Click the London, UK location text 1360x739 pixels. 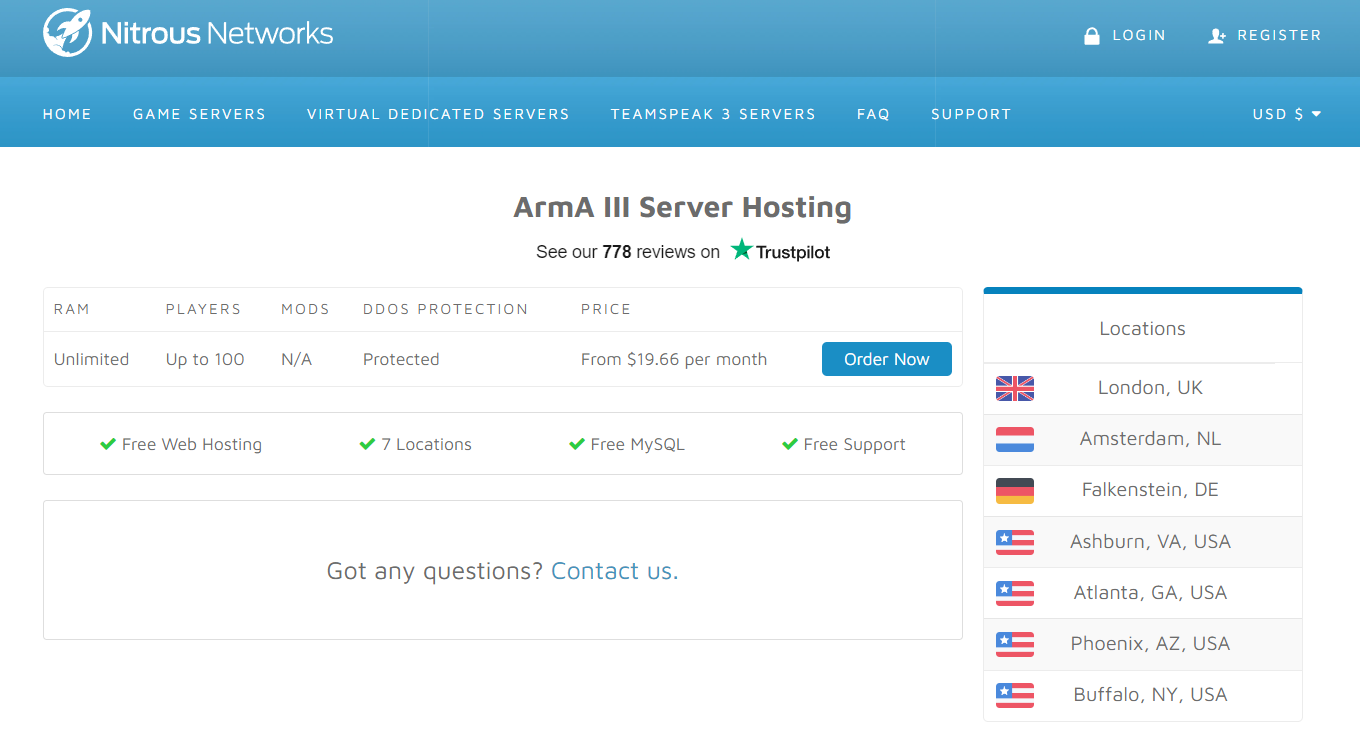(x=1150, y=388)
